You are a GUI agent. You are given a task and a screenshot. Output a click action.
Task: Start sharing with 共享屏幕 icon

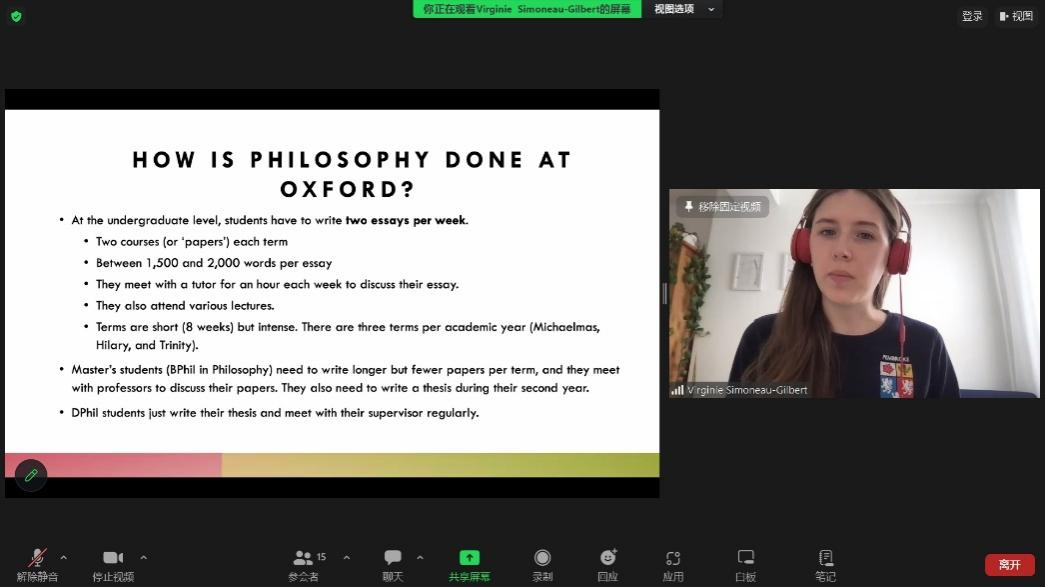point(469,558)
